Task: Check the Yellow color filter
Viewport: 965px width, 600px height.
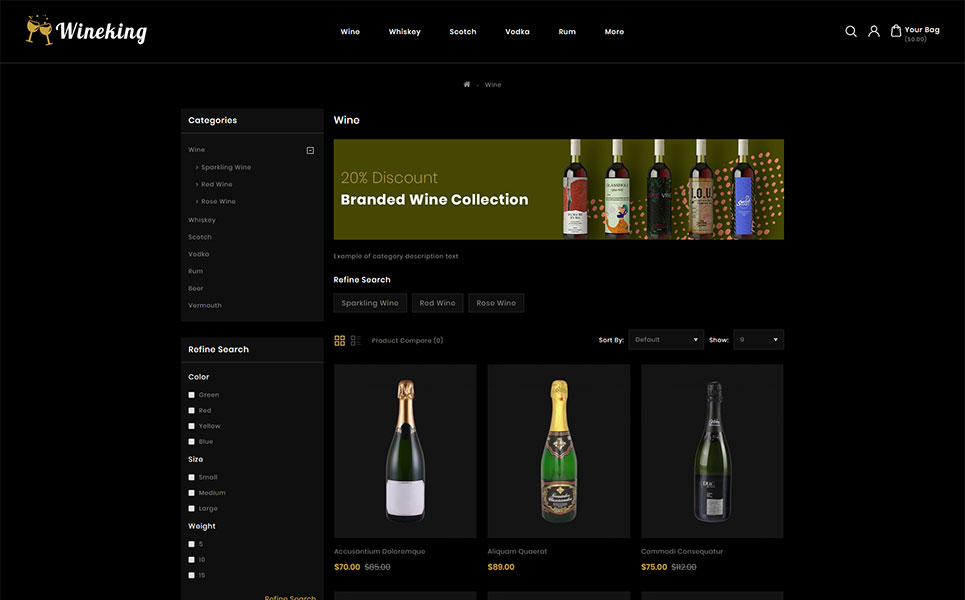Action: pos(191,426)
